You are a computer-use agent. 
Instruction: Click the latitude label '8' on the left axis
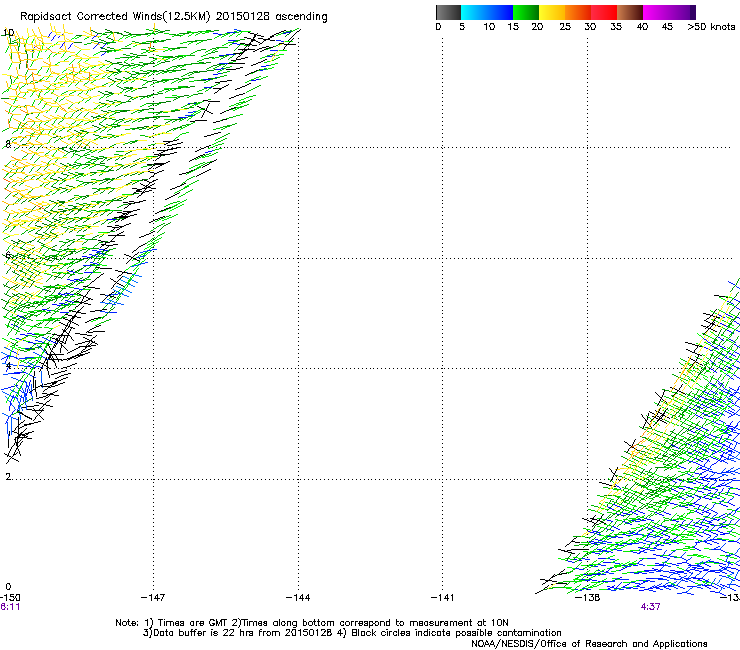click(x=8, y=144)
